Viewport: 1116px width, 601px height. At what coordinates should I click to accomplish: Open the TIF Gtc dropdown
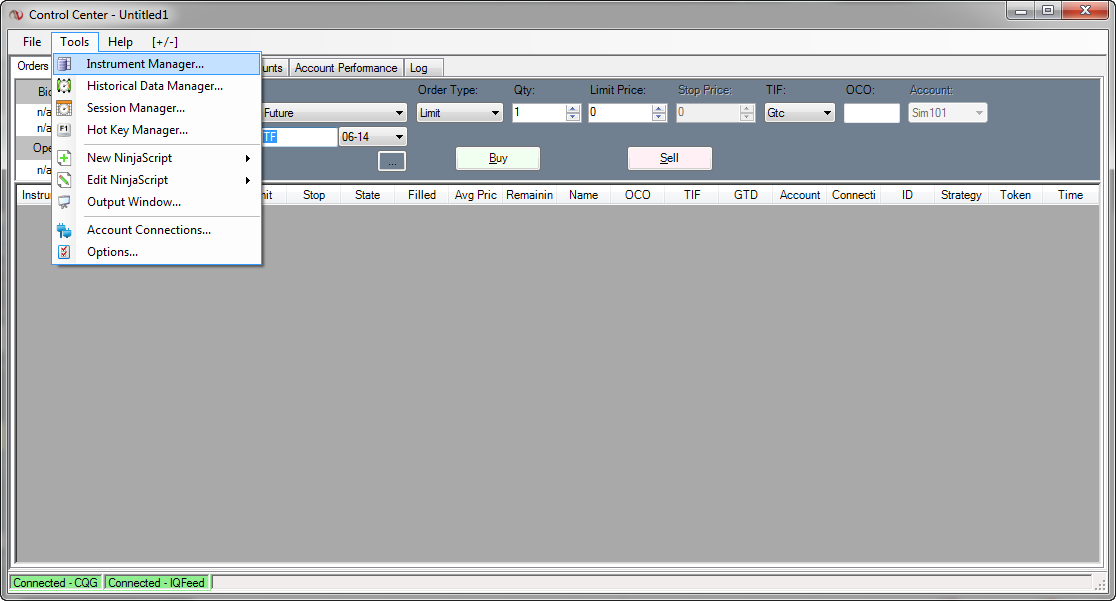point(800,113)
